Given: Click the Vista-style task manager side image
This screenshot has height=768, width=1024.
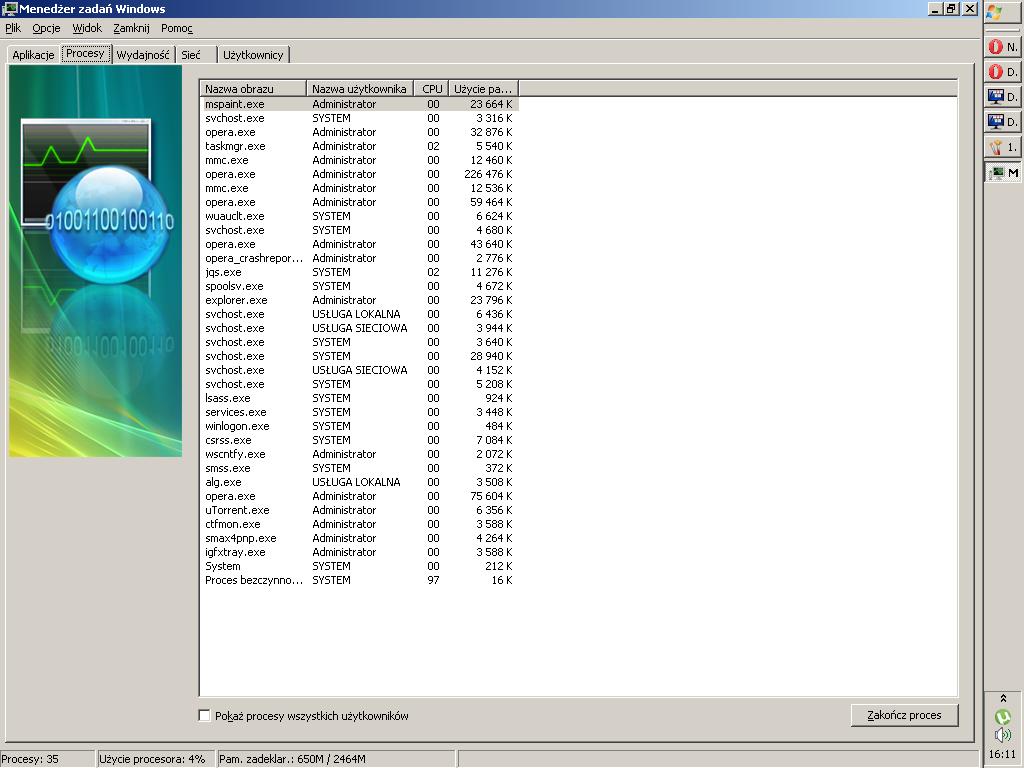Looking at the screenshot, I should tap(95, 261).
